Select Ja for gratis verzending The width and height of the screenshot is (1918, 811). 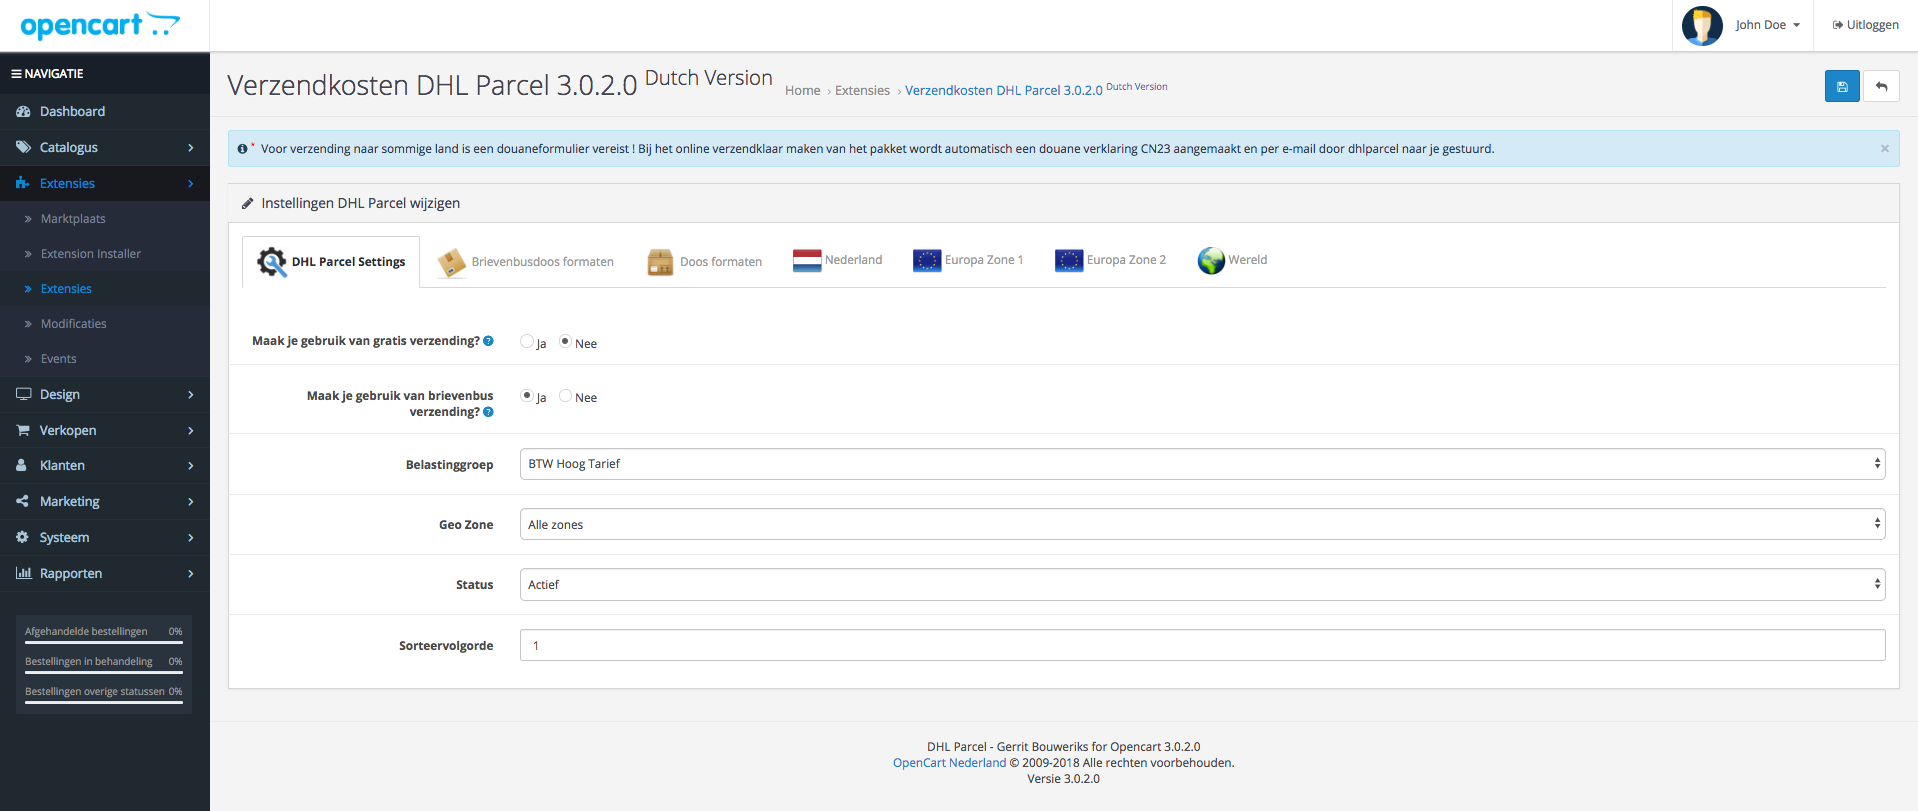pyautogui.click(x=527, y=342)
